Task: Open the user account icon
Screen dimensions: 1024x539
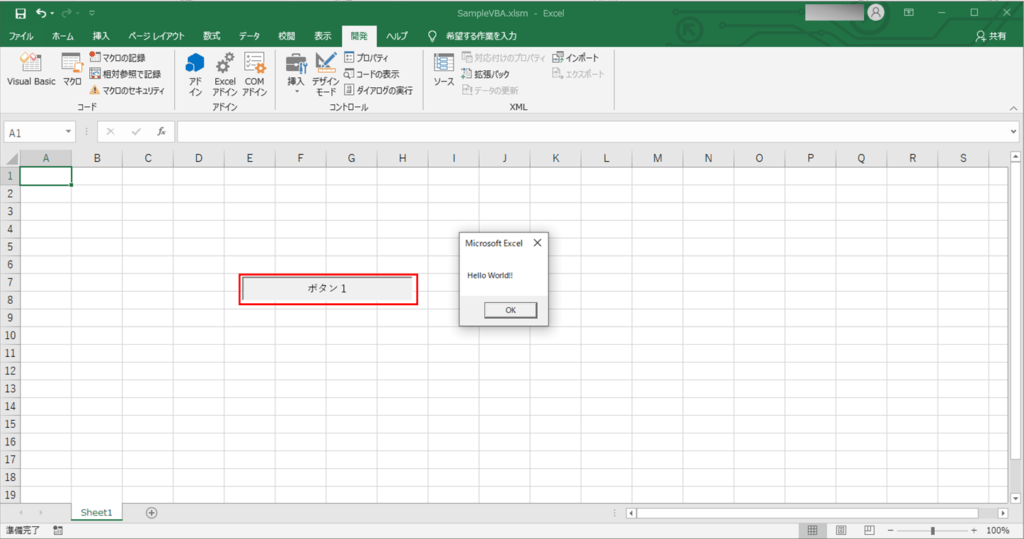Action: point(876,12)
